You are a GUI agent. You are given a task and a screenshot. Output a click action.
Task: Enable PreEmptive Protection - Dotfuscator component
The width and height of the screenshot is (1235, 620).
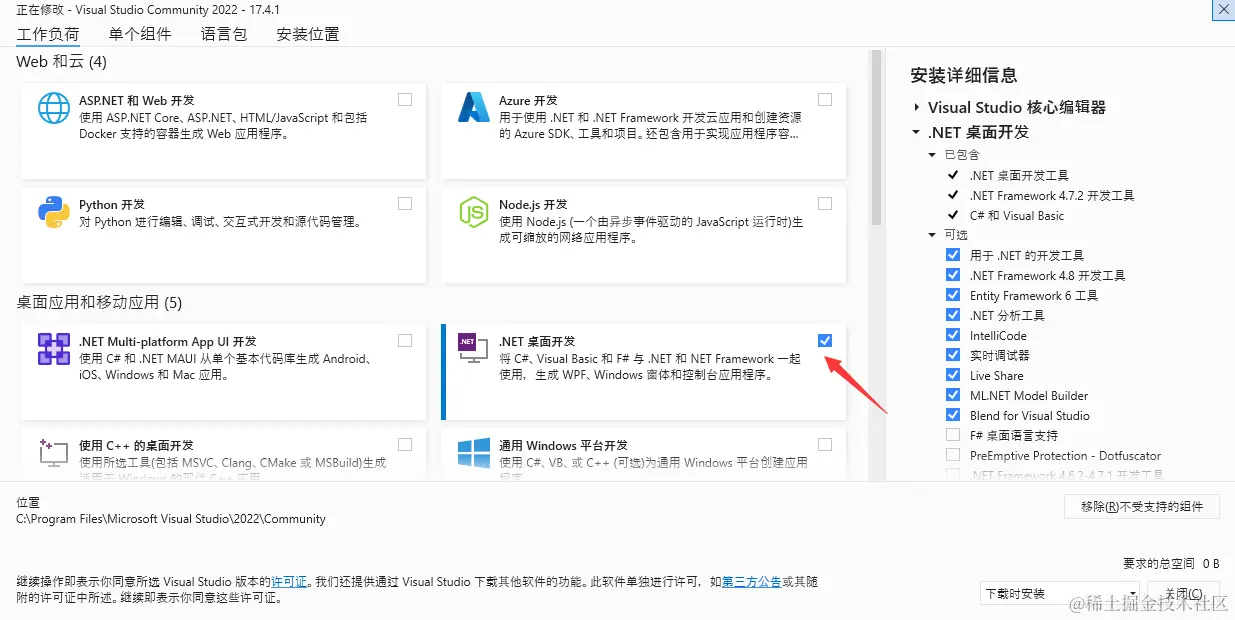953,455
